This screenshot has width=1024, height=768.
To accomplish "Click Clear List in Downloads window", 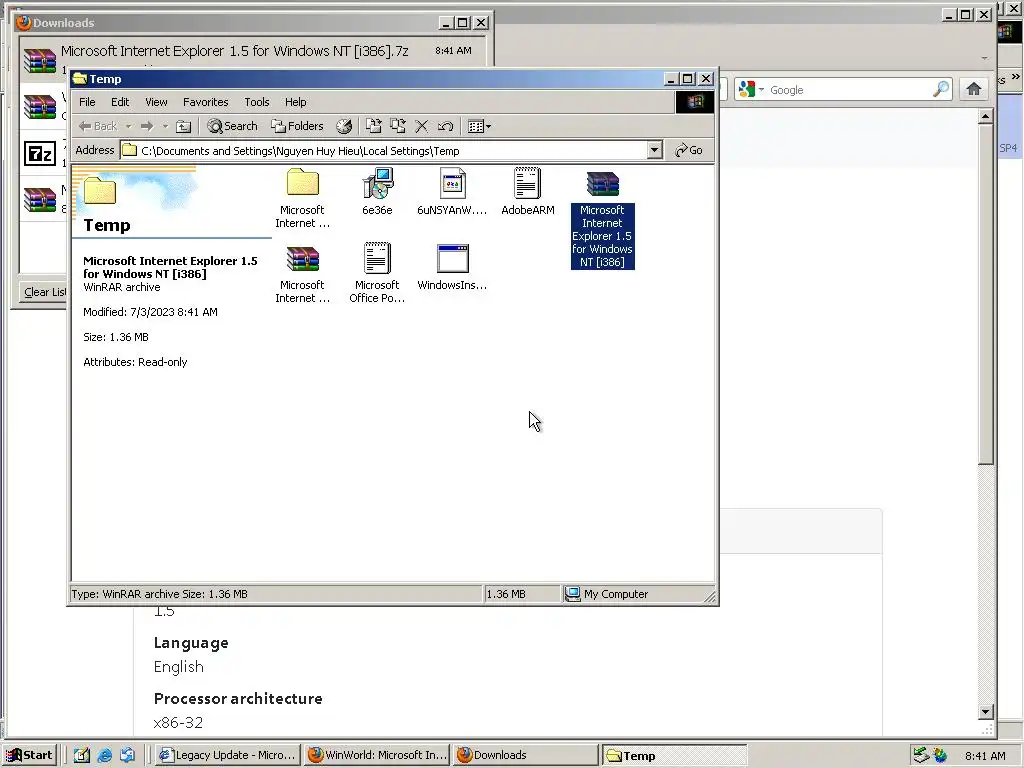I will [x=44, y=292].
